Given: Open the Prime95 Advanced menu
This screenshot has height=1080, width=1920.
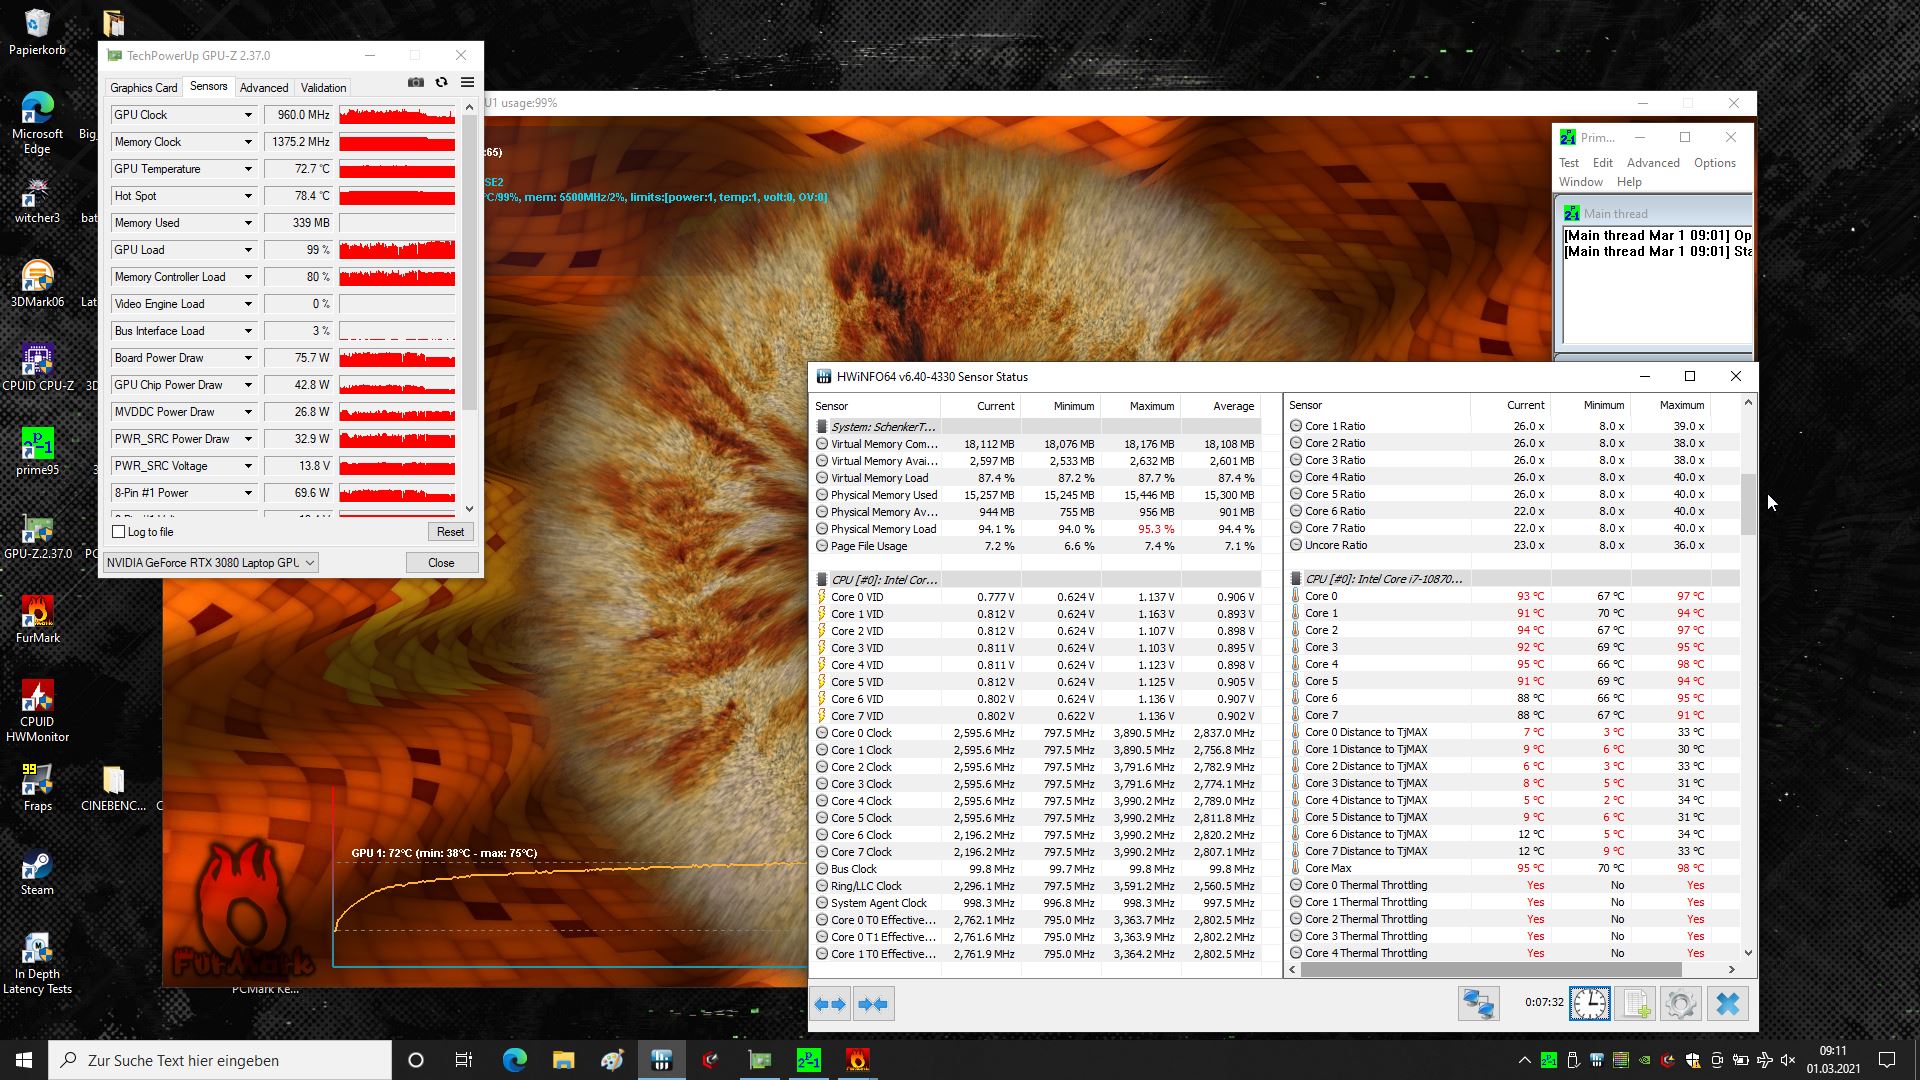Looking at the screenshot, I should tap(1652, 163).
